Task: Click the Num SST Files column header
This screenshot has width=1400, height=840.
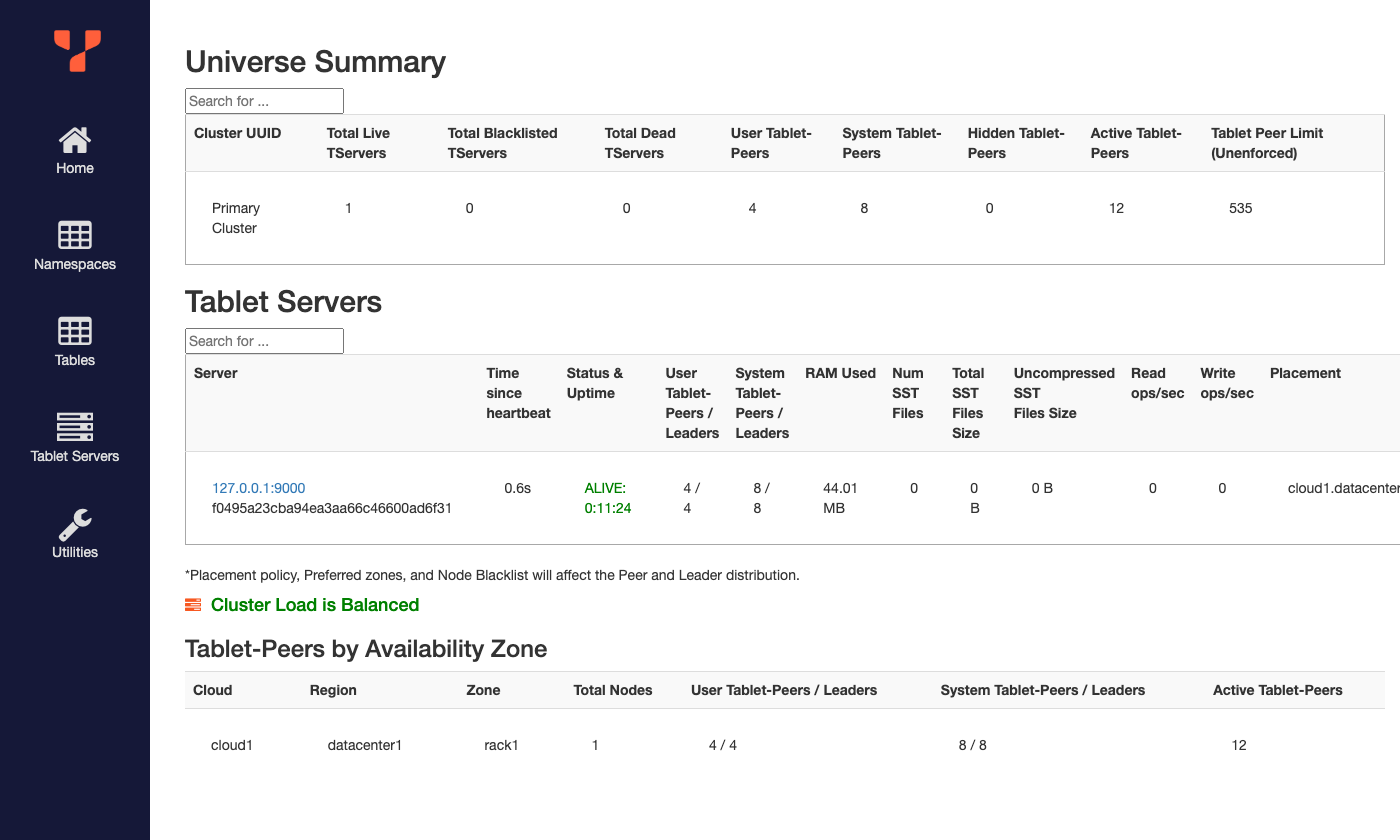Action: tap(908, 393)
